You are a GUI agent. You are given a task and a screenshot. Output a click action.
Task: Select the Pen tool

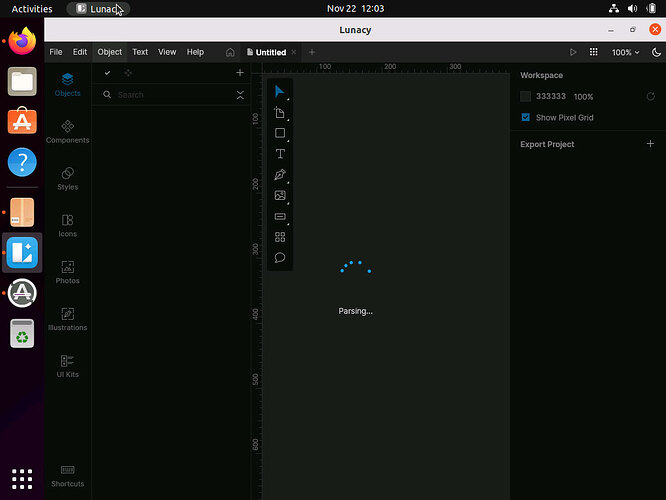(279, 175)
